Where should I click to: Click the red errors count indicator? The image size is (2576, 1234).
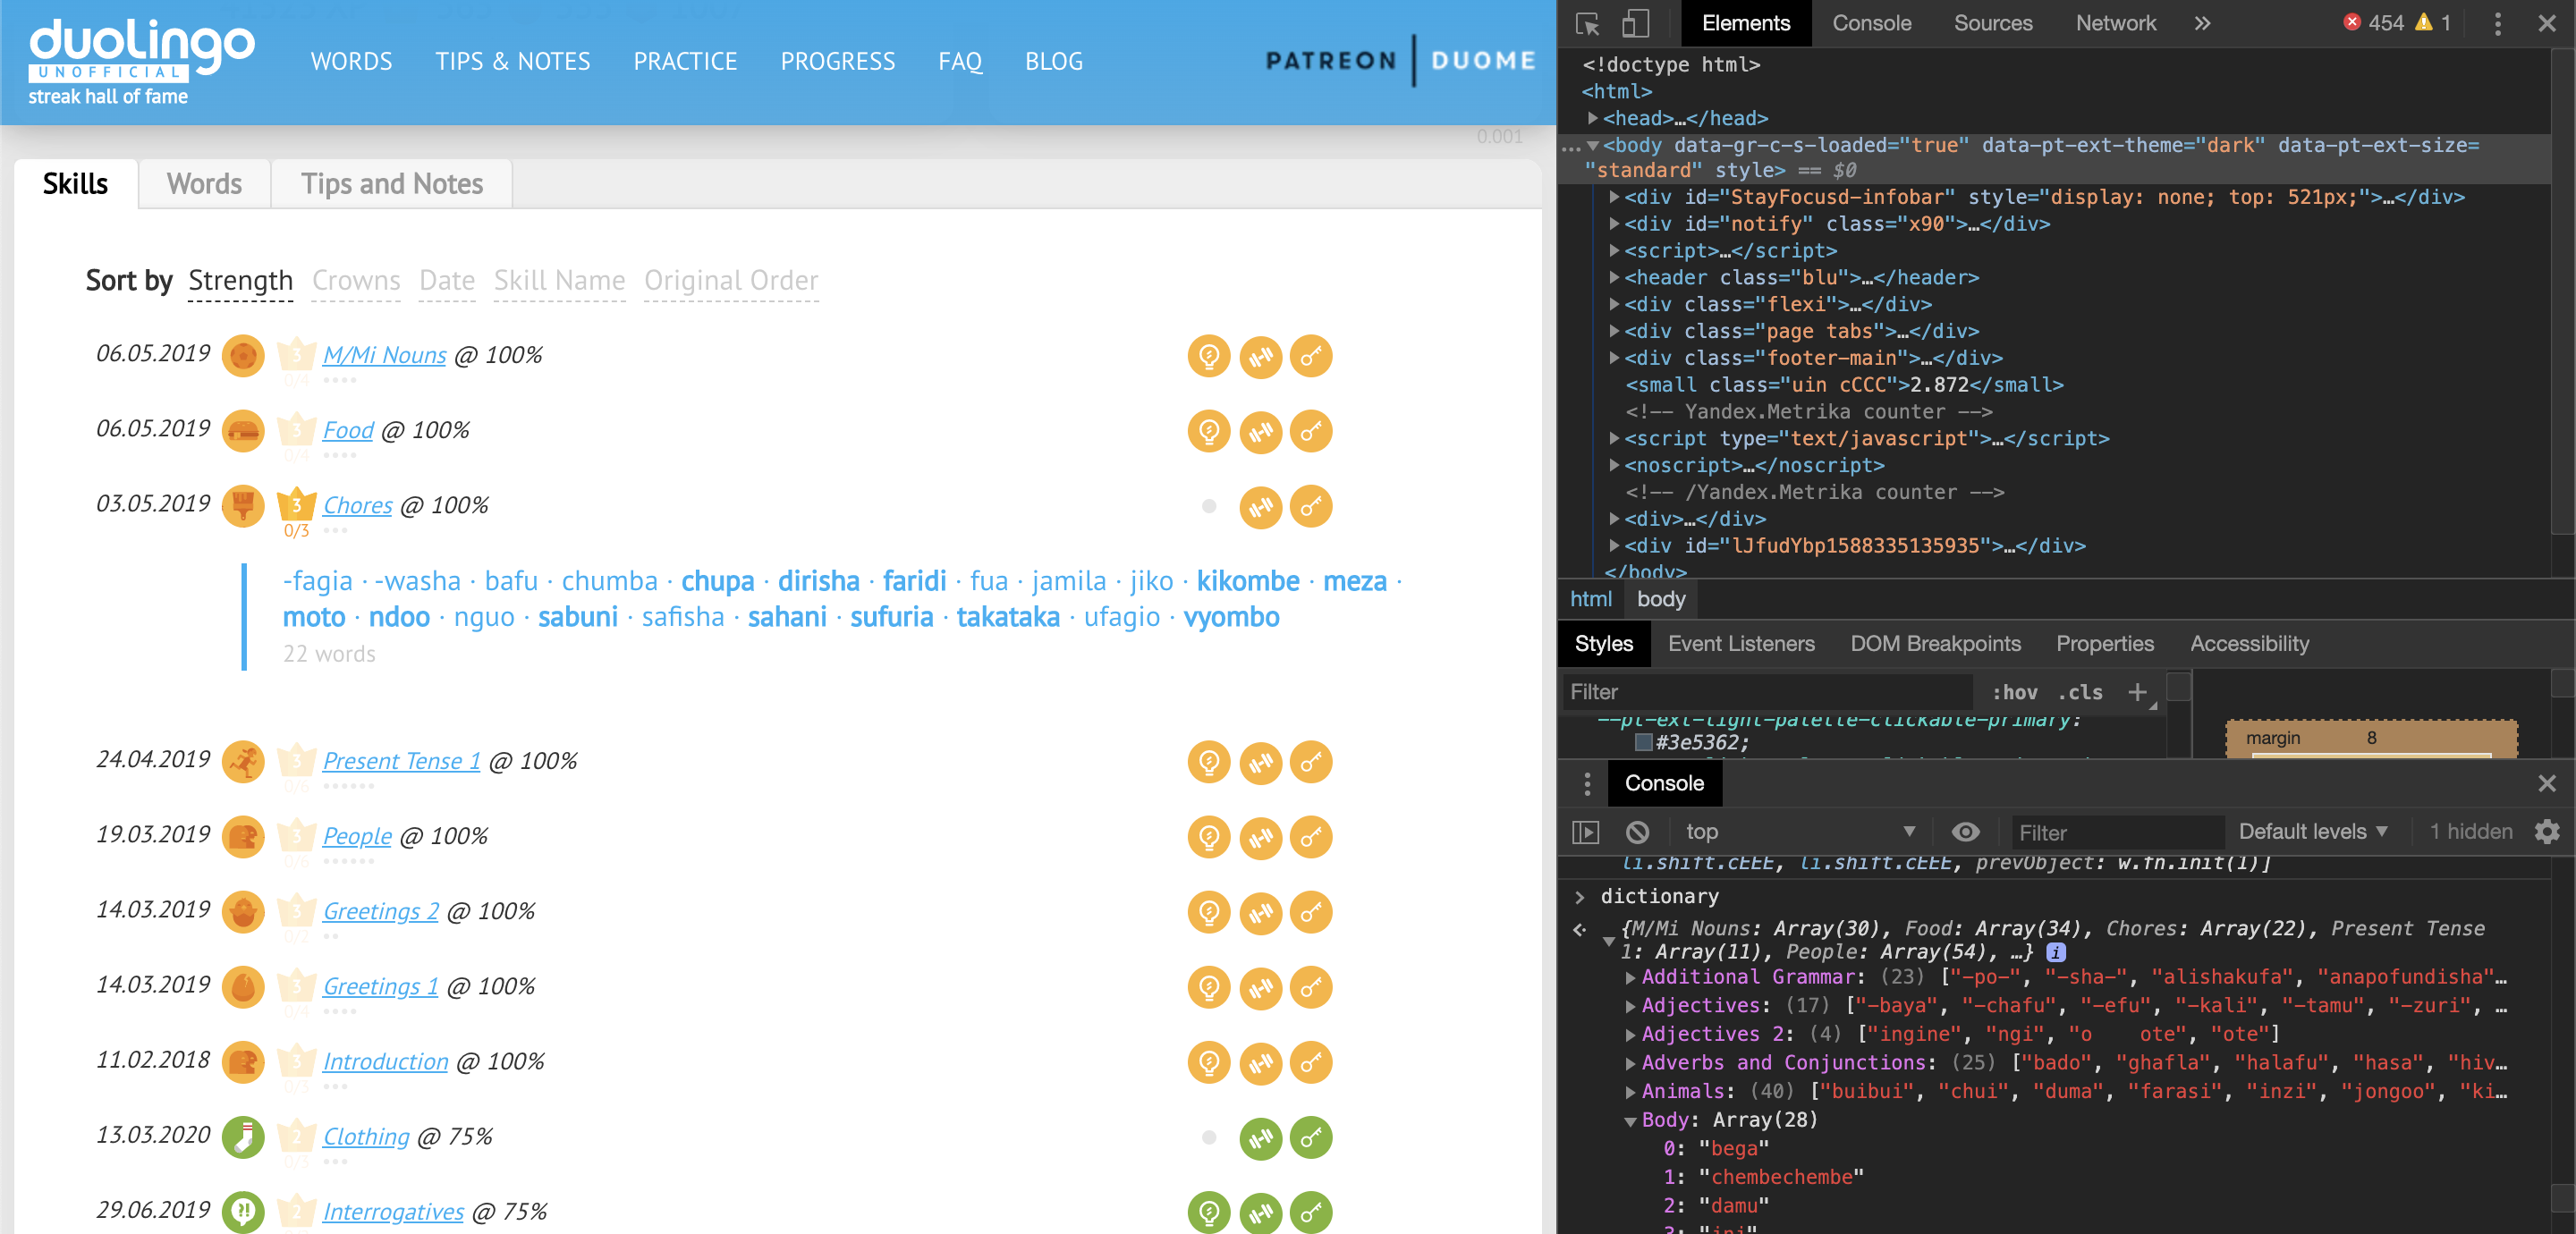tap(2373, 23)
